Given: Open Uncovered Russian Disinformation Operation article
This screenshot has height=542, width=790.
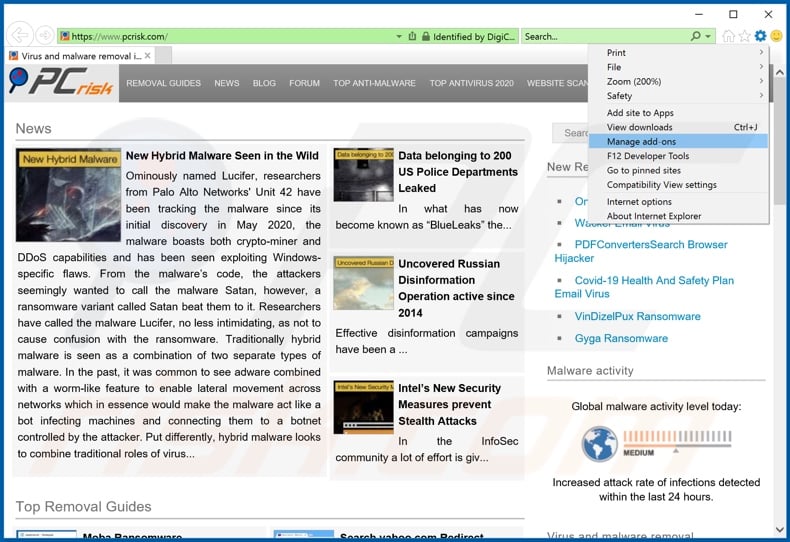Looking at the screenshot, I should point(456,288).
